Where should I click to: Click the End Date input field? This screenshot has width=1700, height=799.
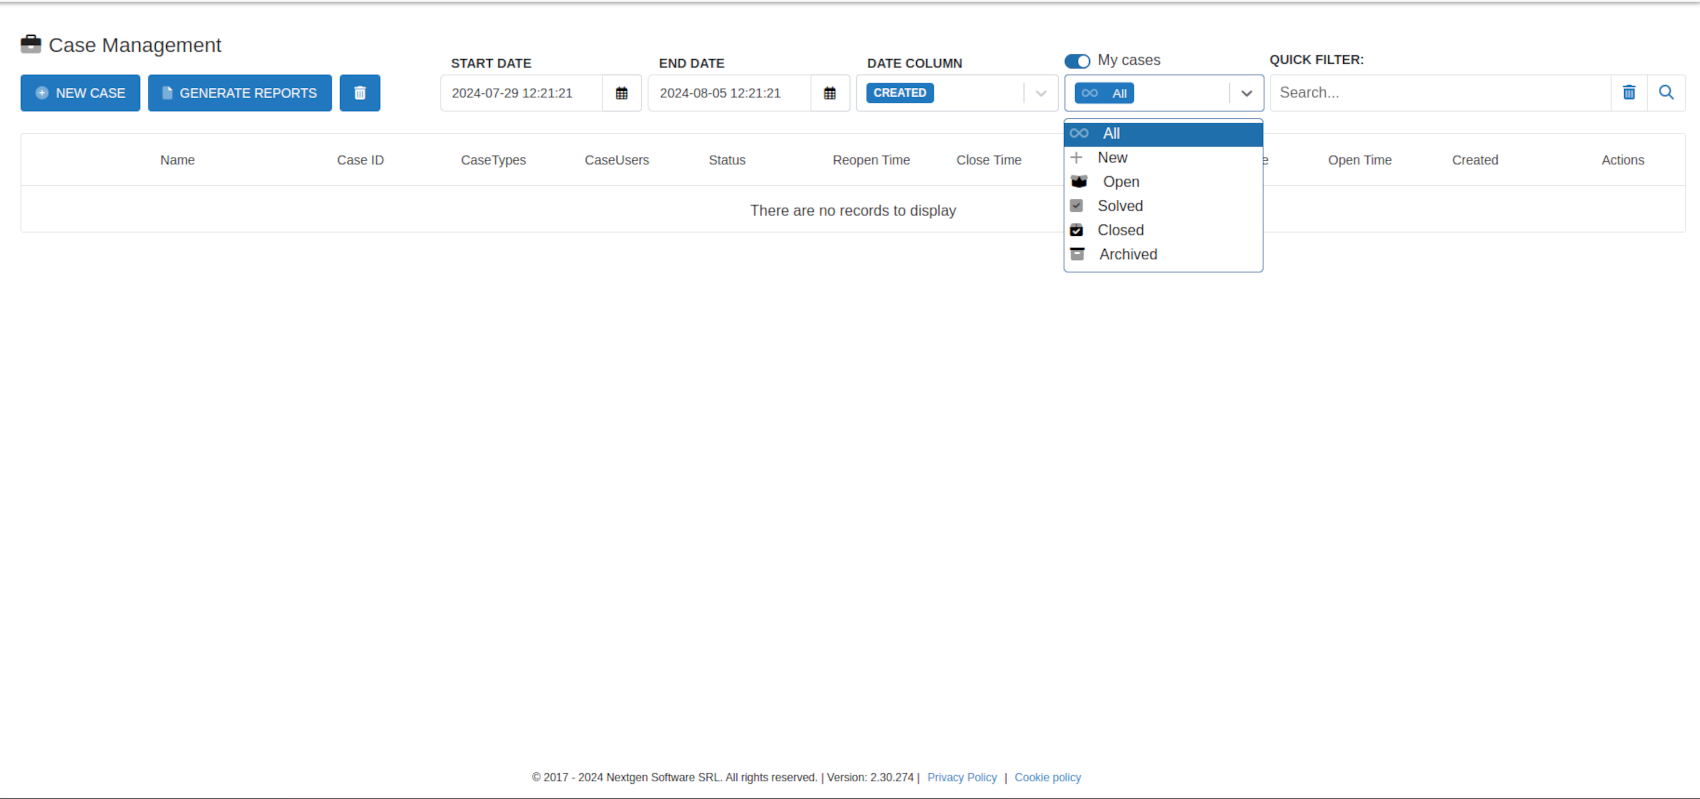click(730, 93)
